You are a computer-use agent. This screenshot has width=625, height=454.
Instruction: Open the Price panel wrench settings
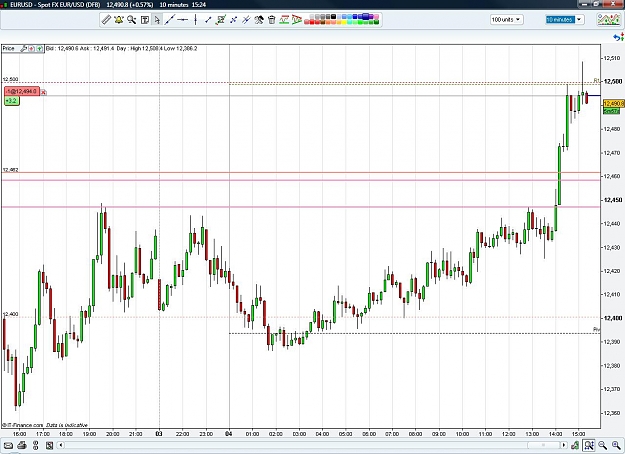click(x=24, y=49)
